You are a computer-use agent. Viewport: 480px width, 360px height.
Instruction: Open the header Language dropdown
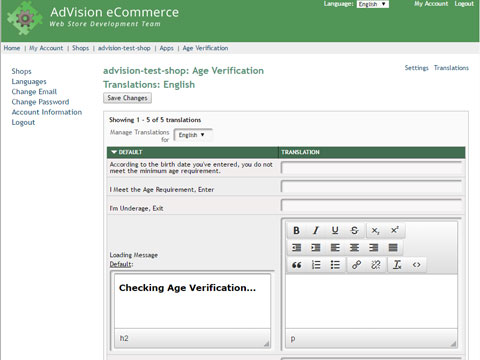tap(372, 4)
